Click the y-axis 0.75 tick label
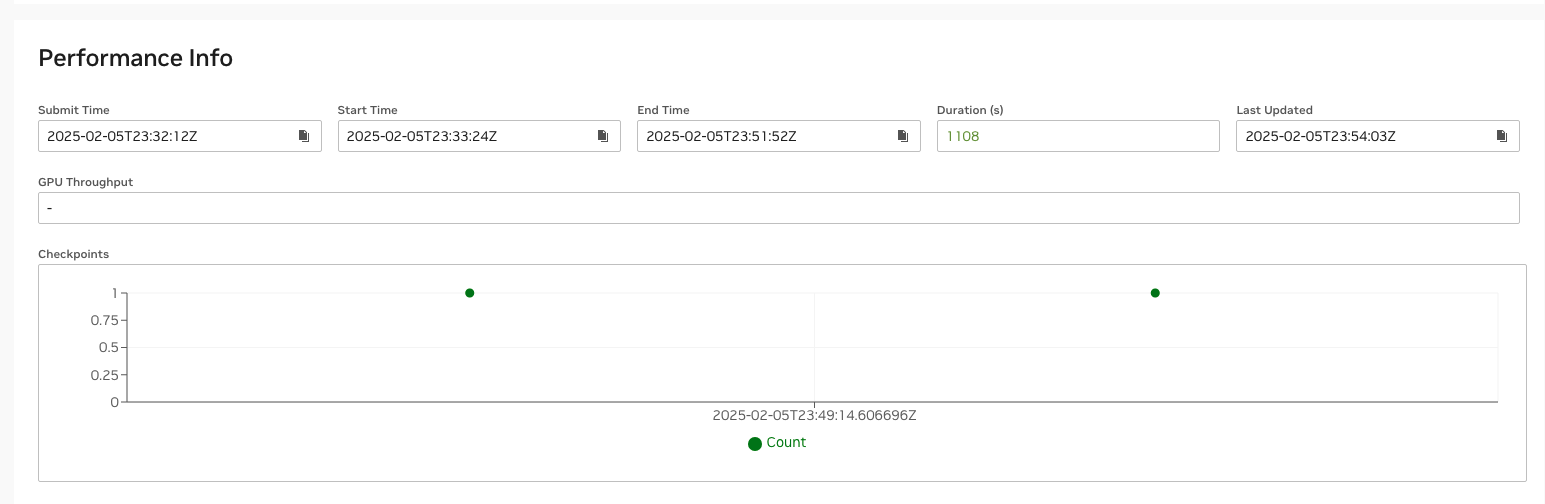This screenshot has width=1545, height=504. [x=104, y=320]
